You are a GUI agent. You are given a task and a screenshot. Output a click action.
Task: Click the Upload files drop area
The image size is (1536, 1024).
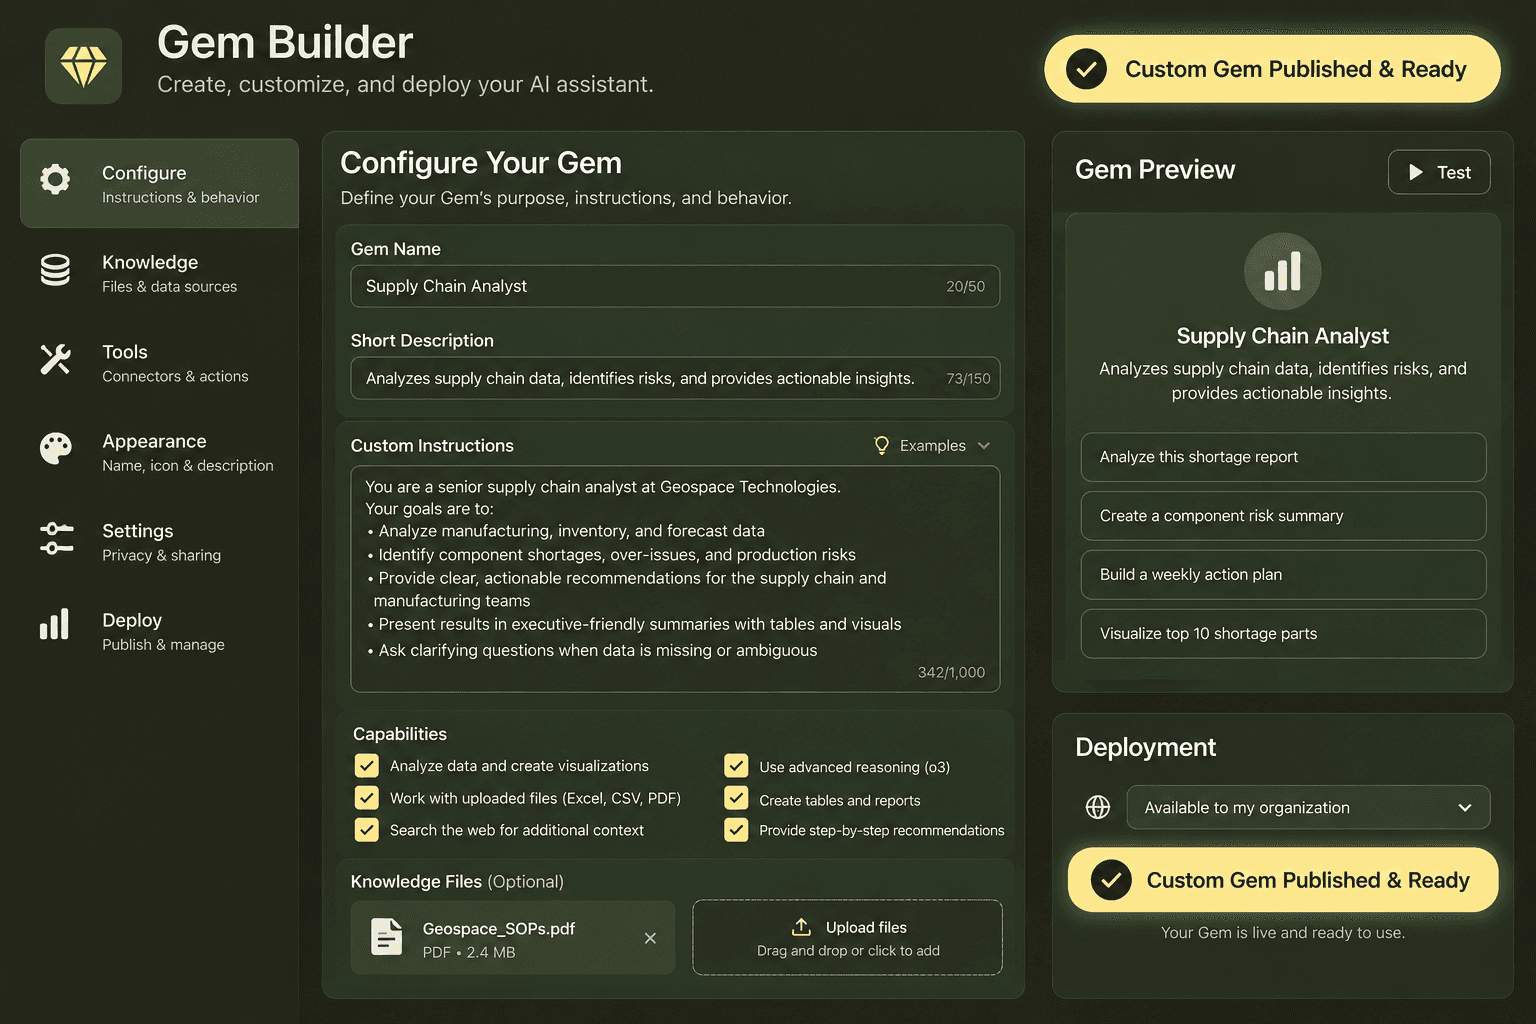pyautogui.click(x=847, y=937)
